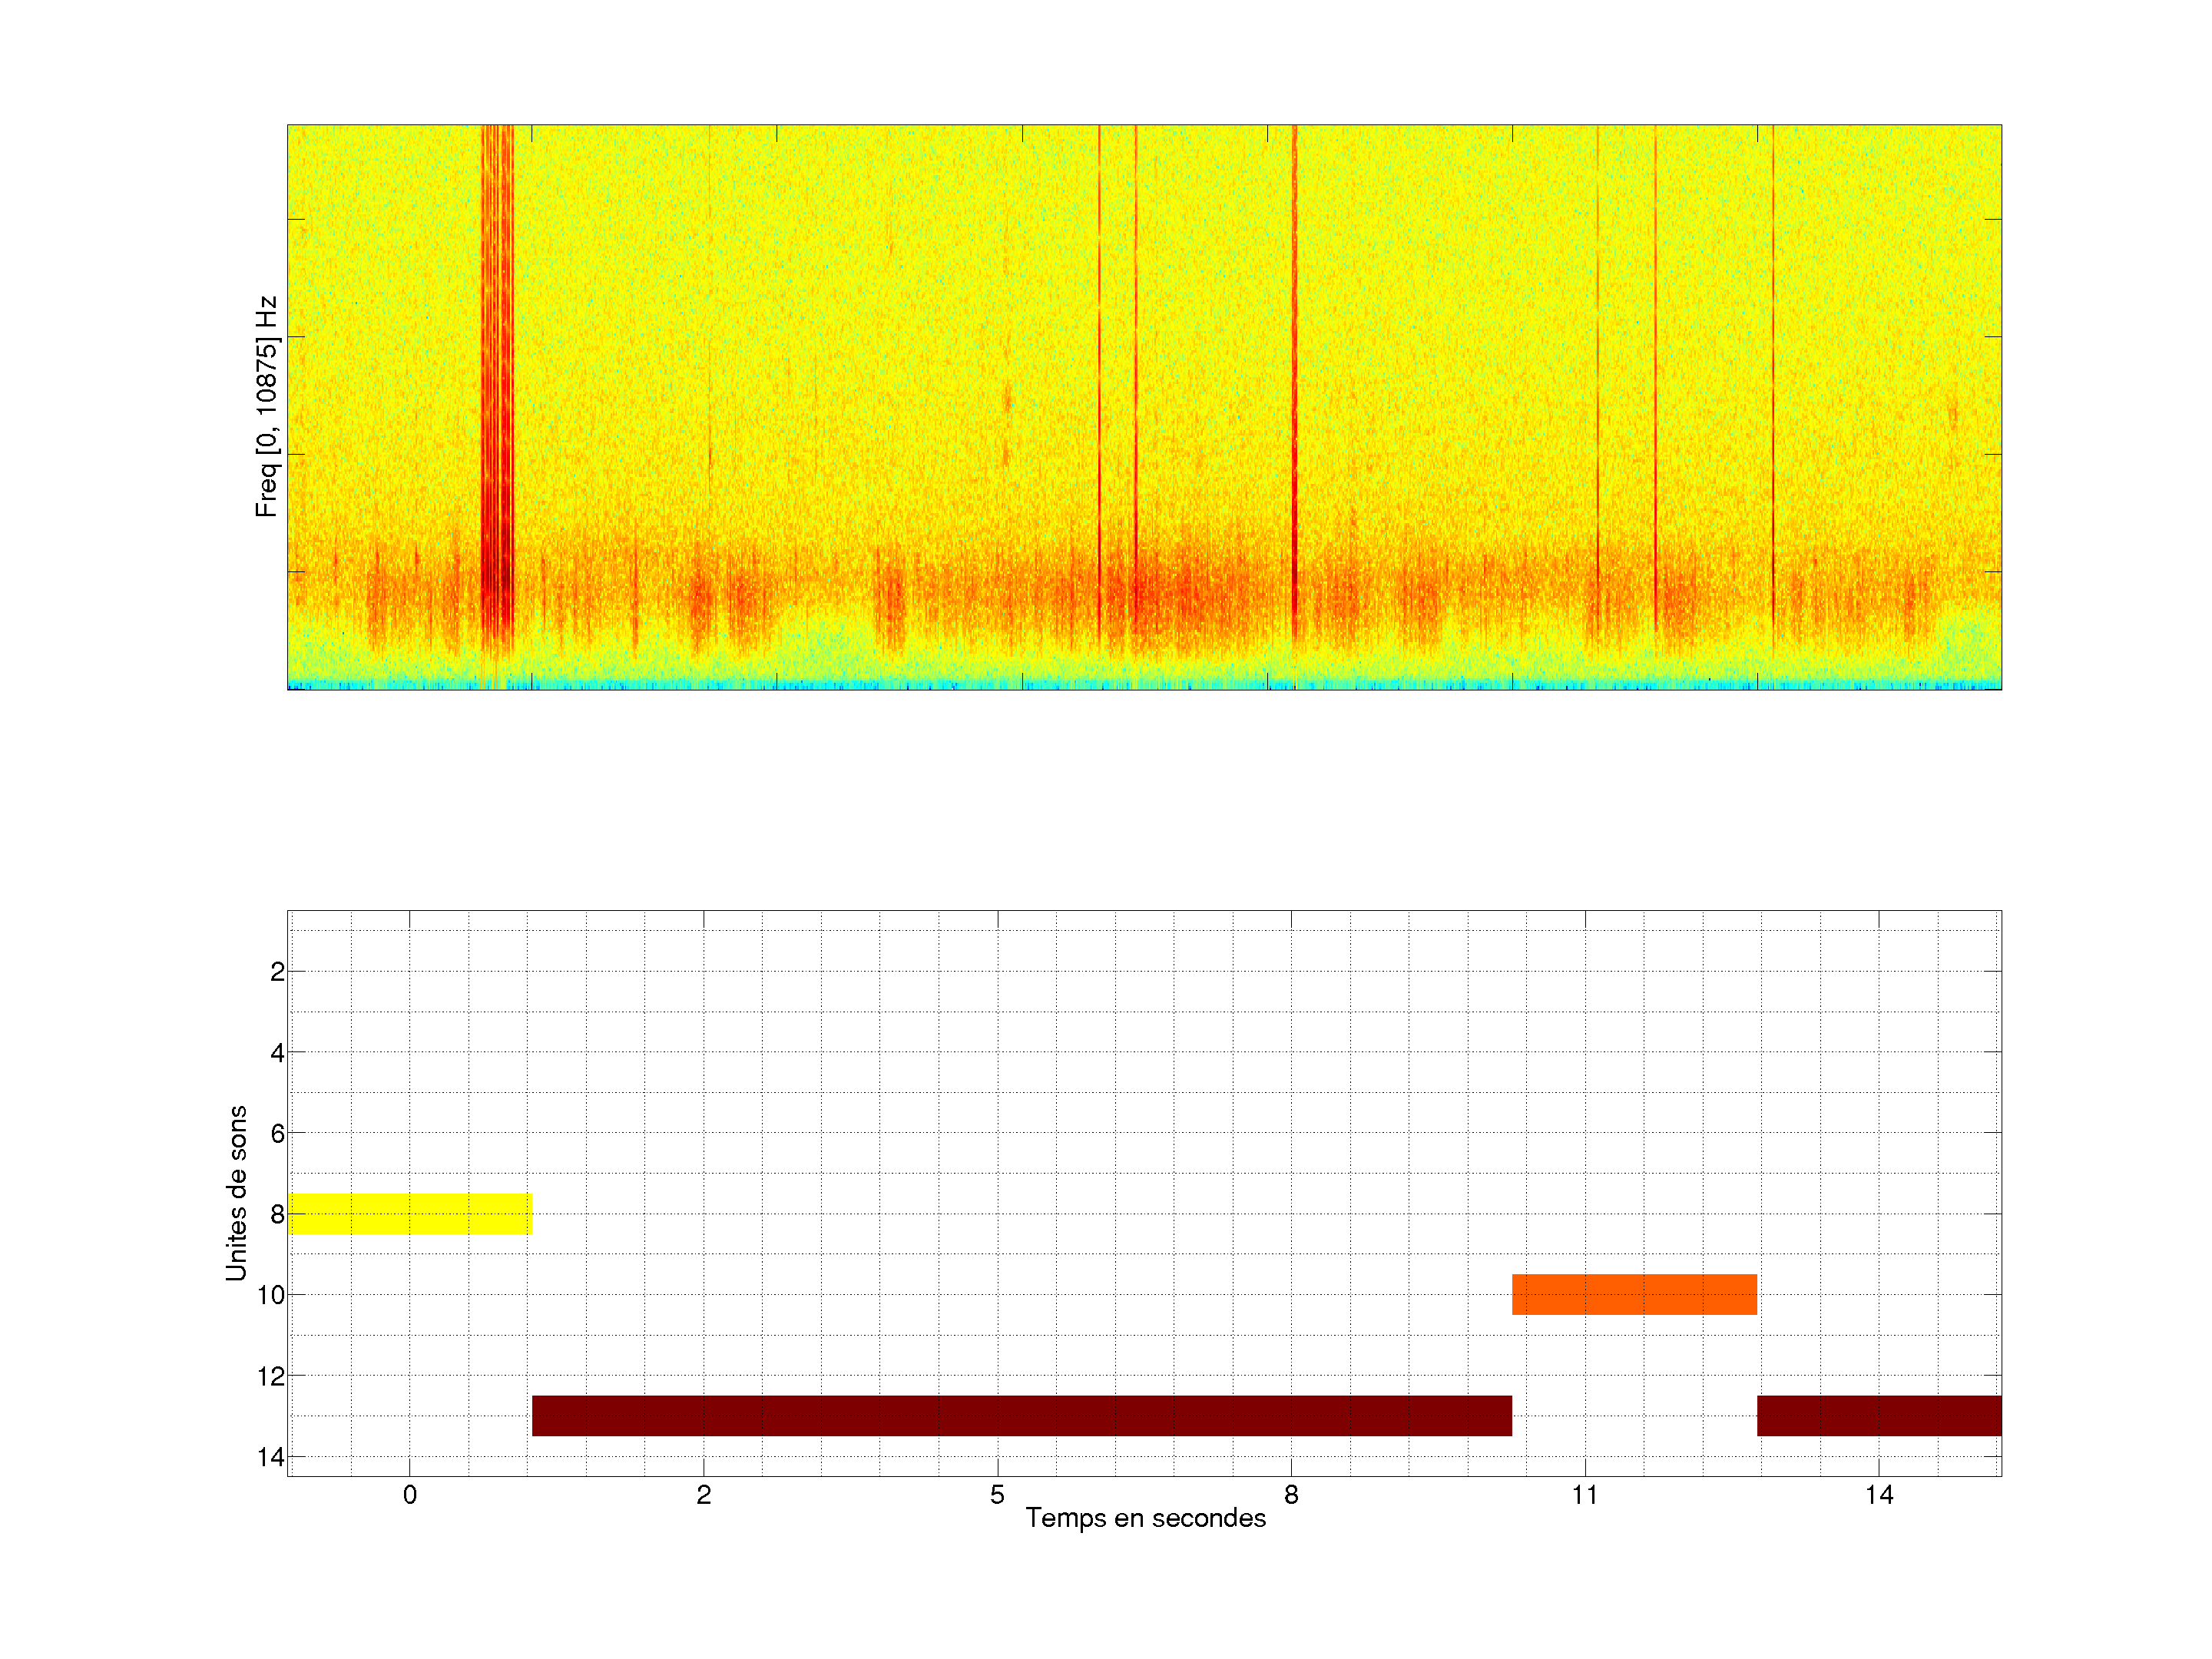
Task: Click x-axis tick label 11
Action: [x=1584, y=1495]
